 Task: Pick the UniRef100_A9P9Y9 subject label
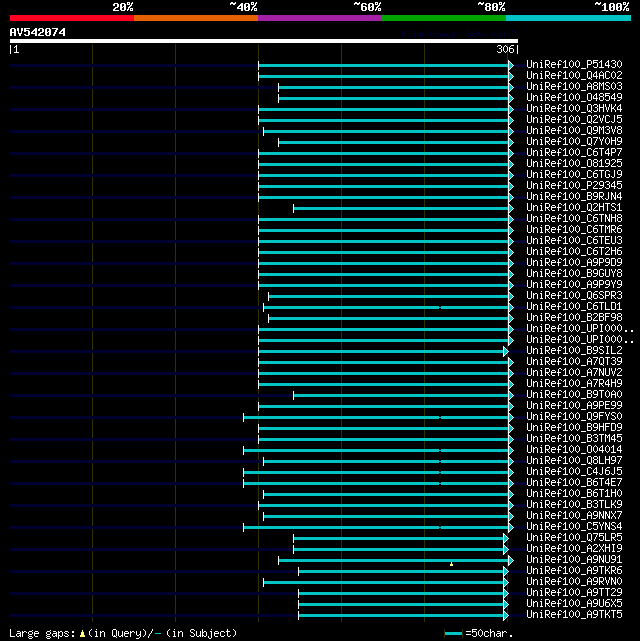[574, 285]
